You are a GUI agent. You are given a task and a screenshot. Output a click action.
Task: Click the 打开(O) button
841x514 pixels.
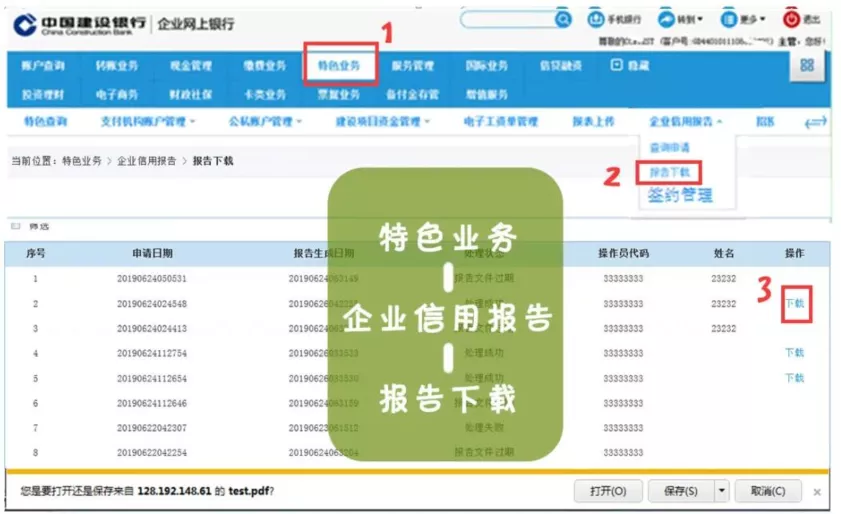608,491
